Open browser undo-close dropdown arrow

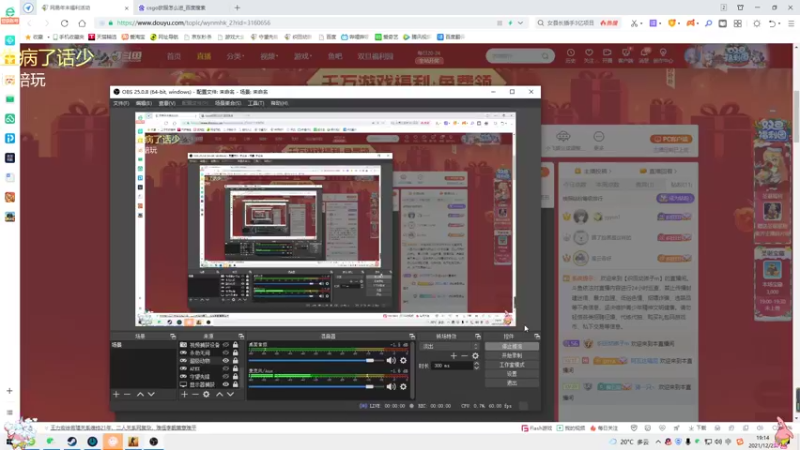(x=779, y=23)
